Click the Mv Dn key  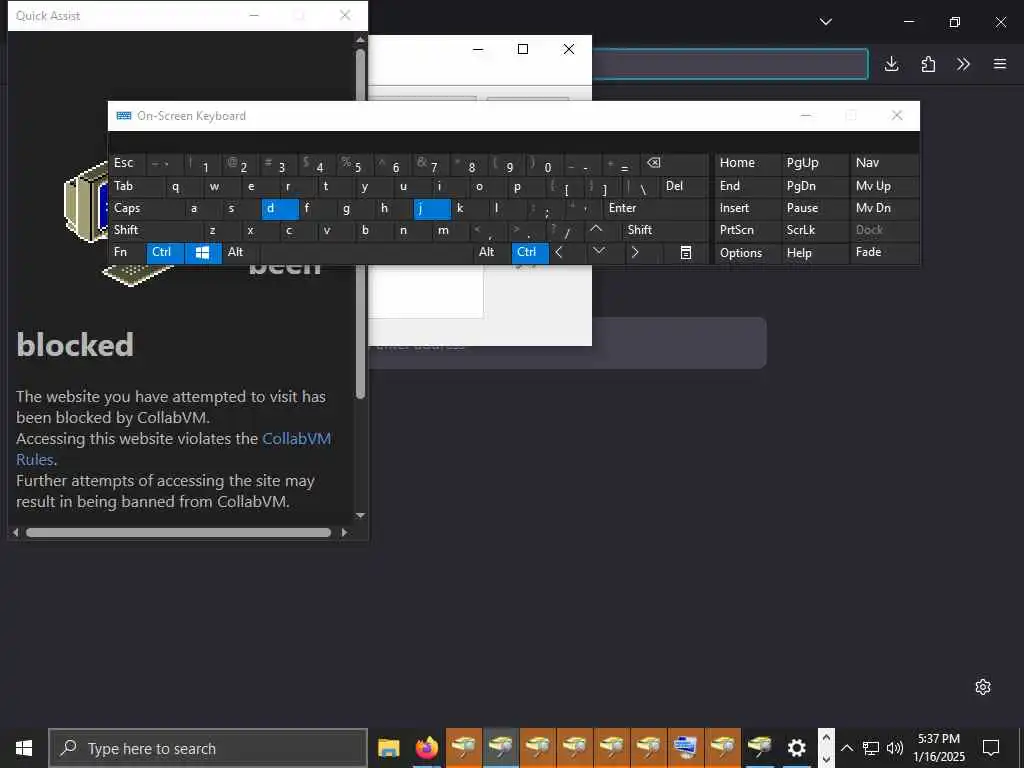(x=884, y=208)
